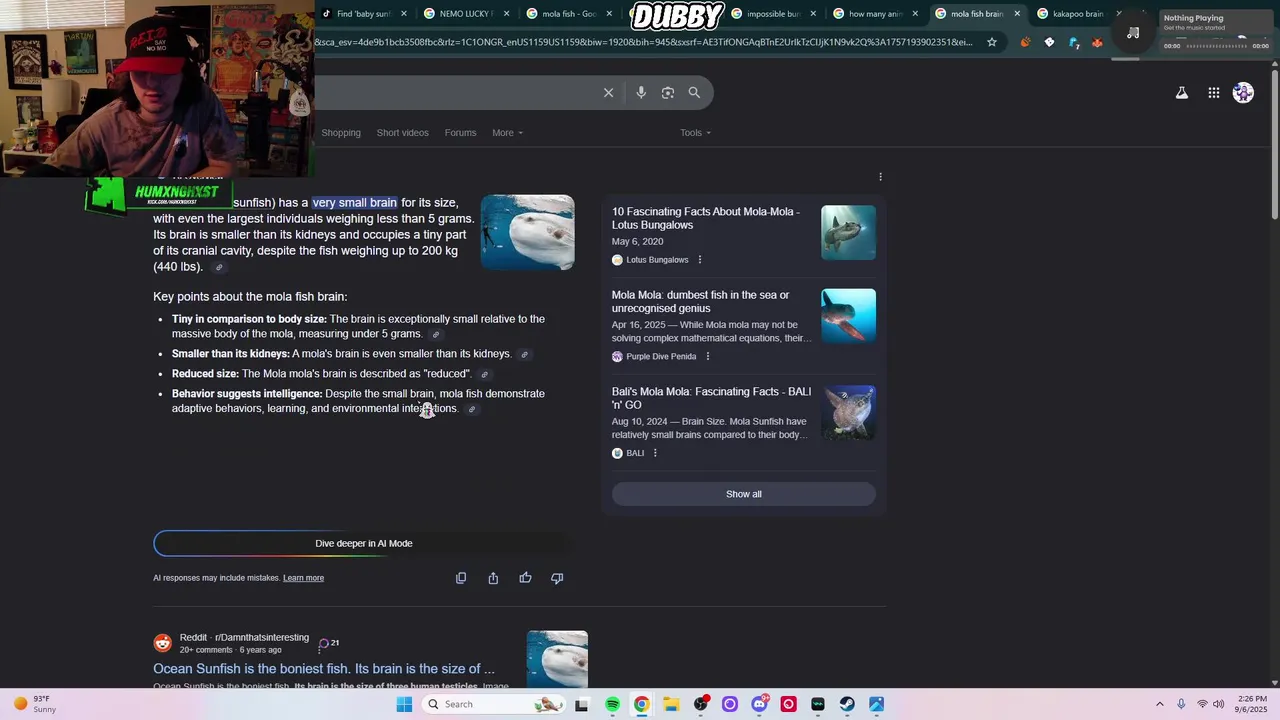Open the blue extension with badge 7
This screenshot has height=720, width=1280.
tap(1073, 42)
